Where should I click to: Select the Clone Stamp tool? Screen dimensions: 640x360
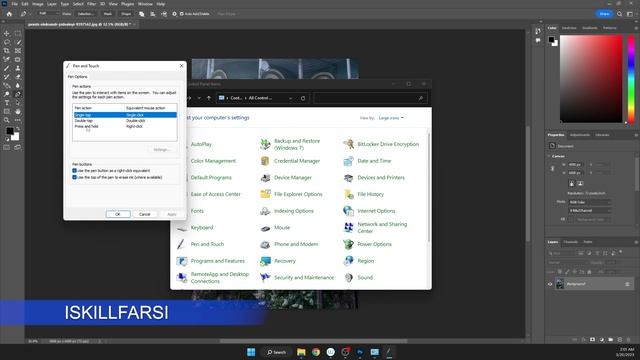[18, 68]
